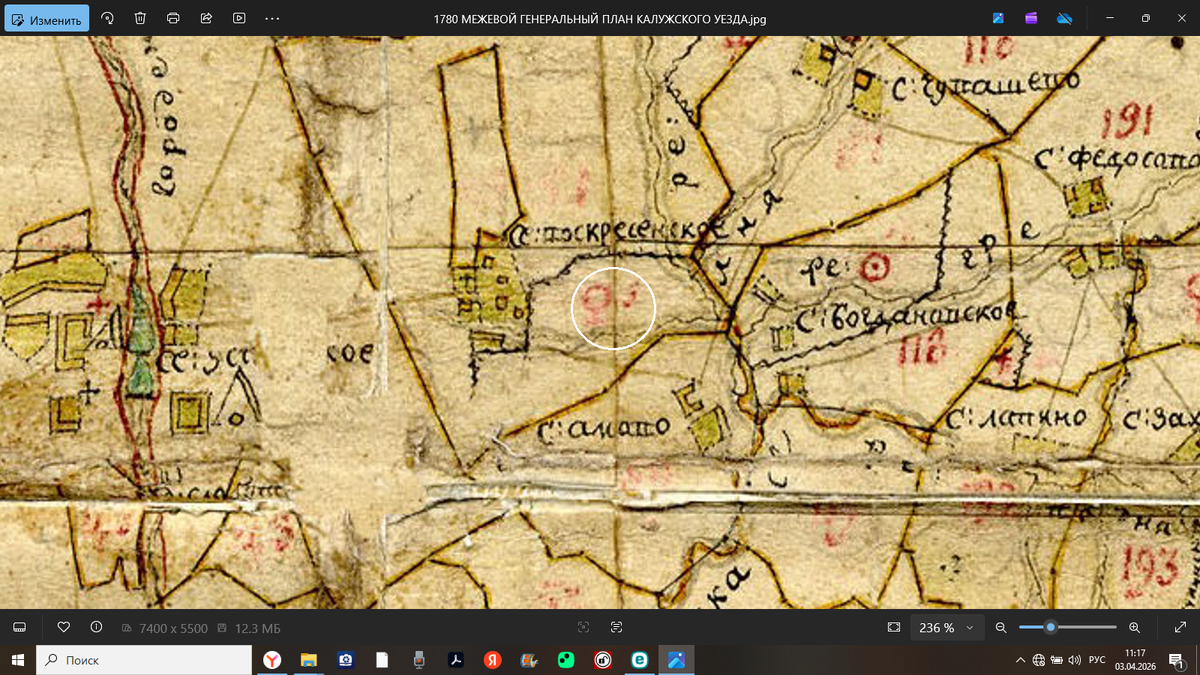
Task: Toggle the filmstrip view icon
Action: (19, 627)
